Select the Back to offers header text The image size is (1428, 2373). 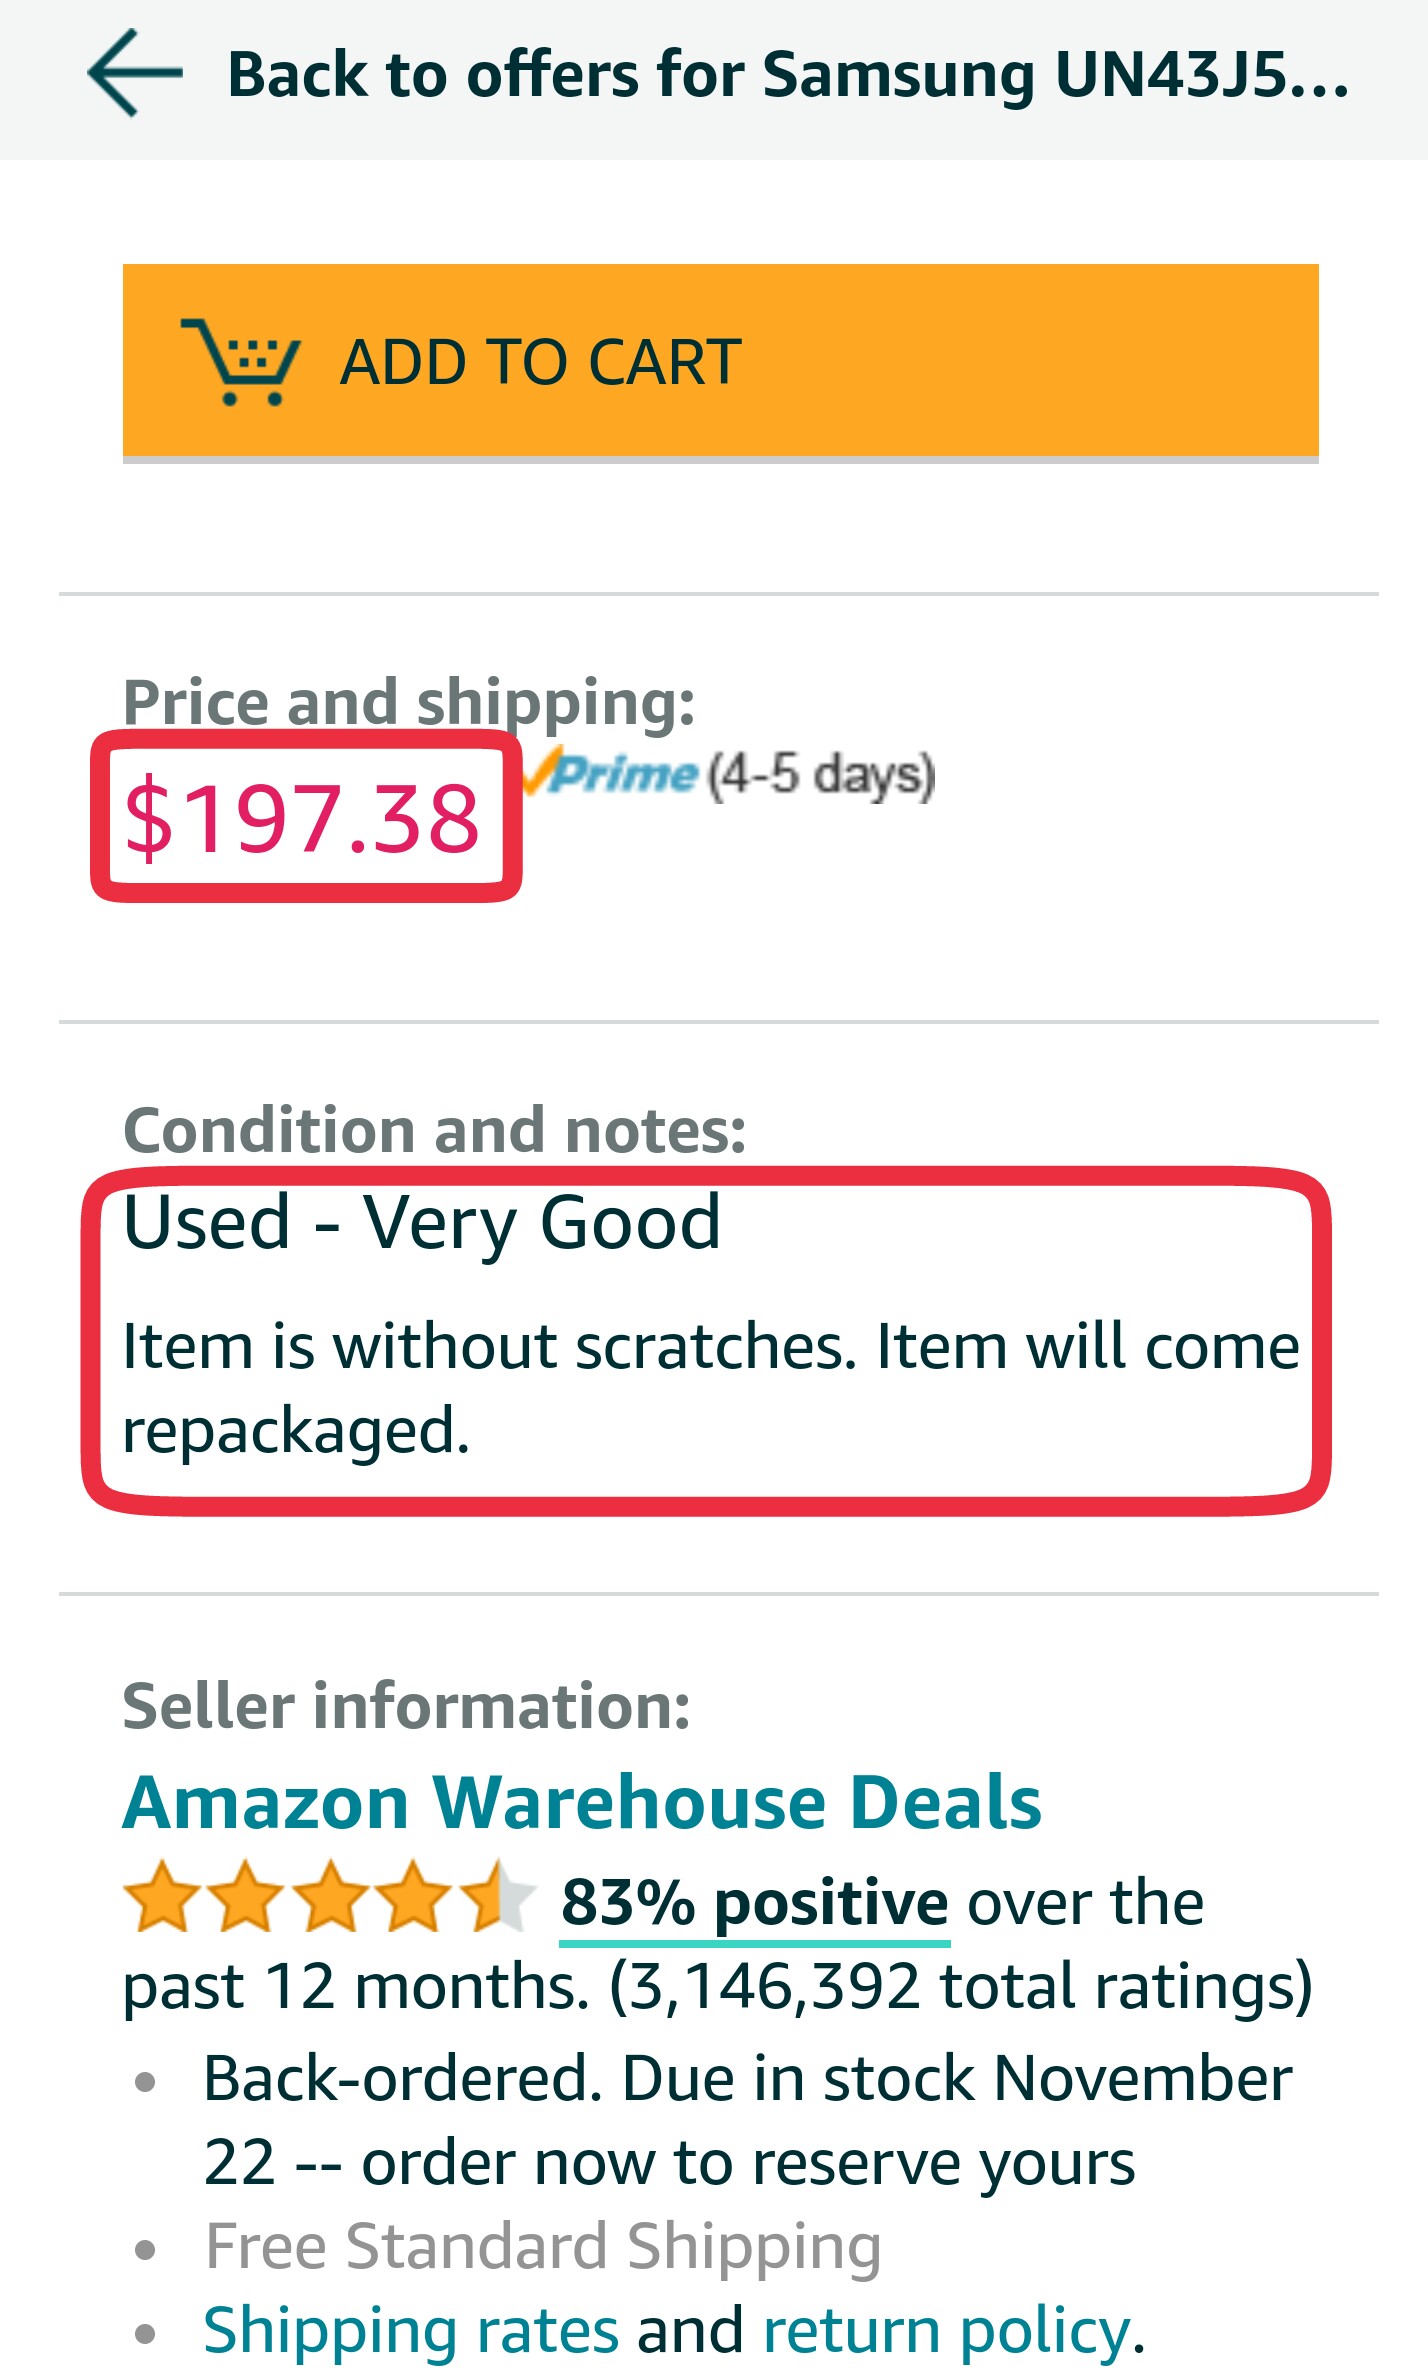click(788, 76)
